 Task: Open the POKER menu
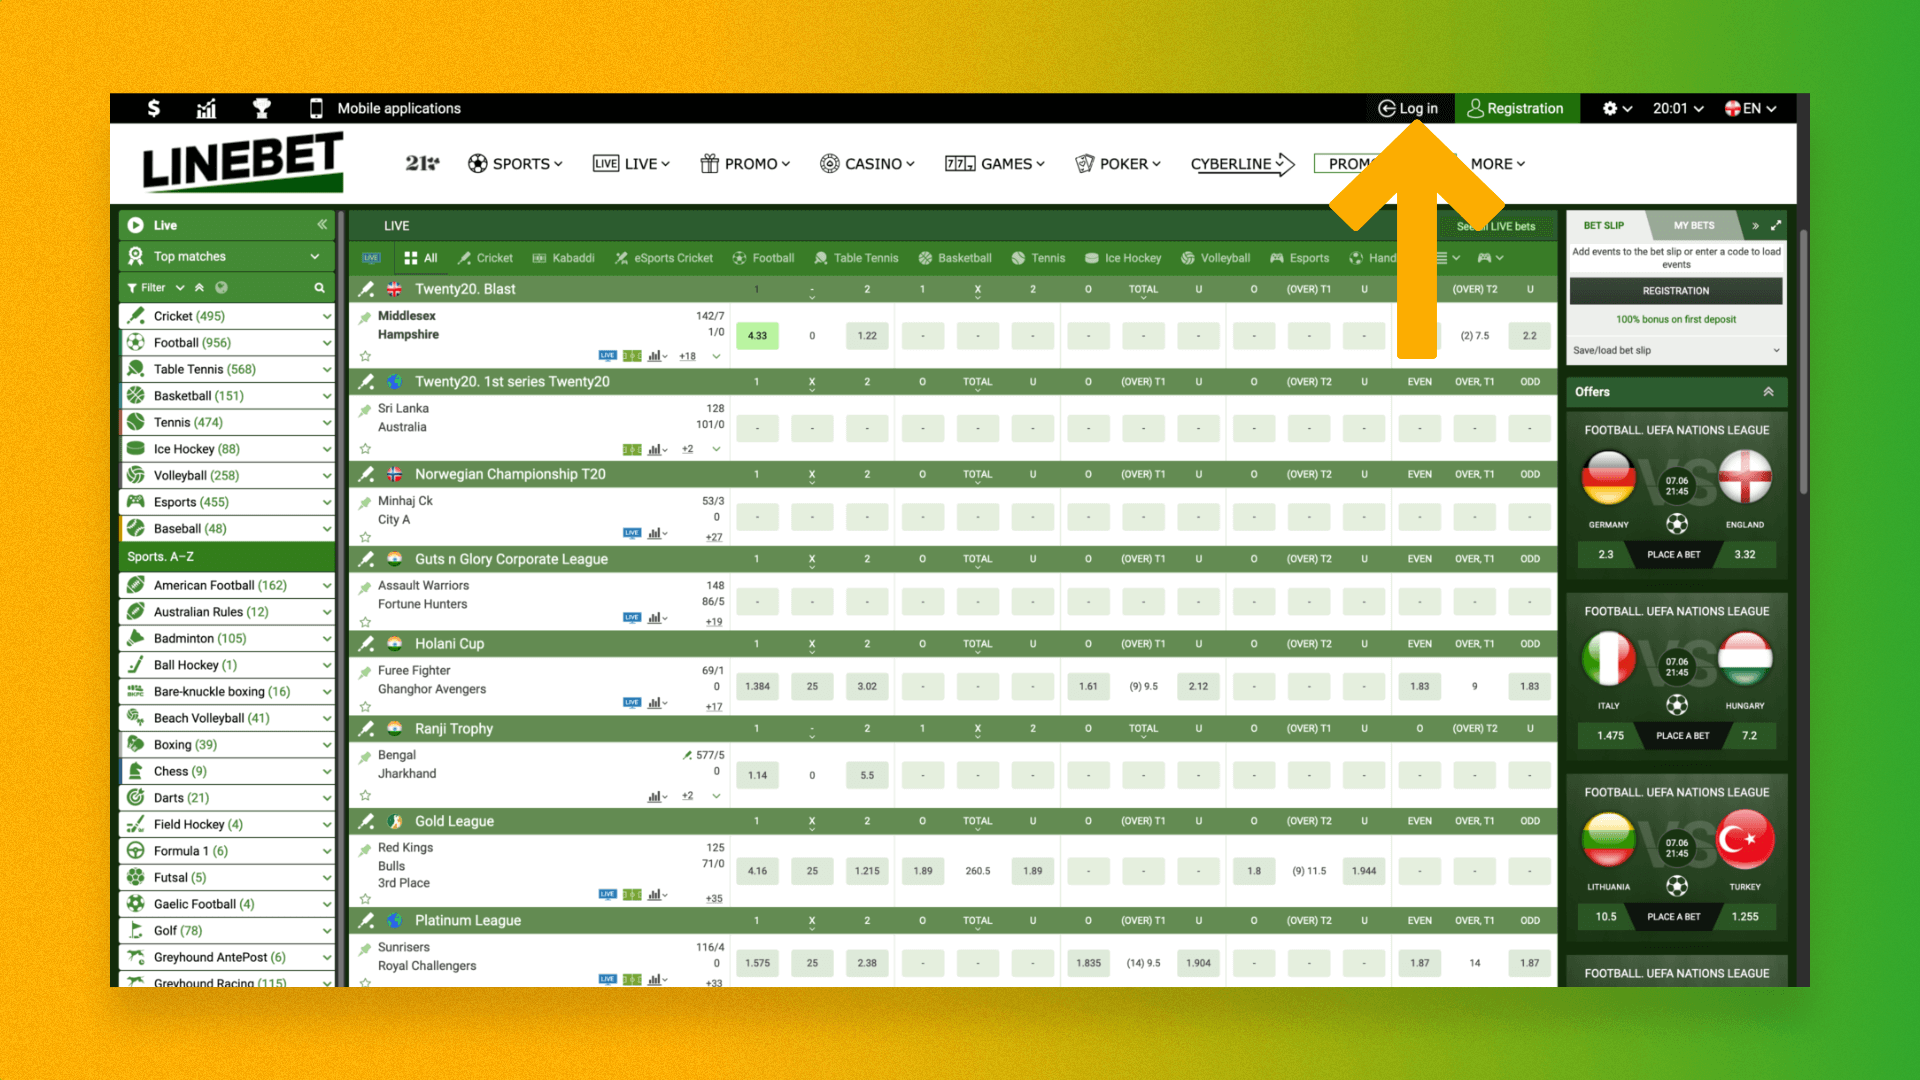1118,163
